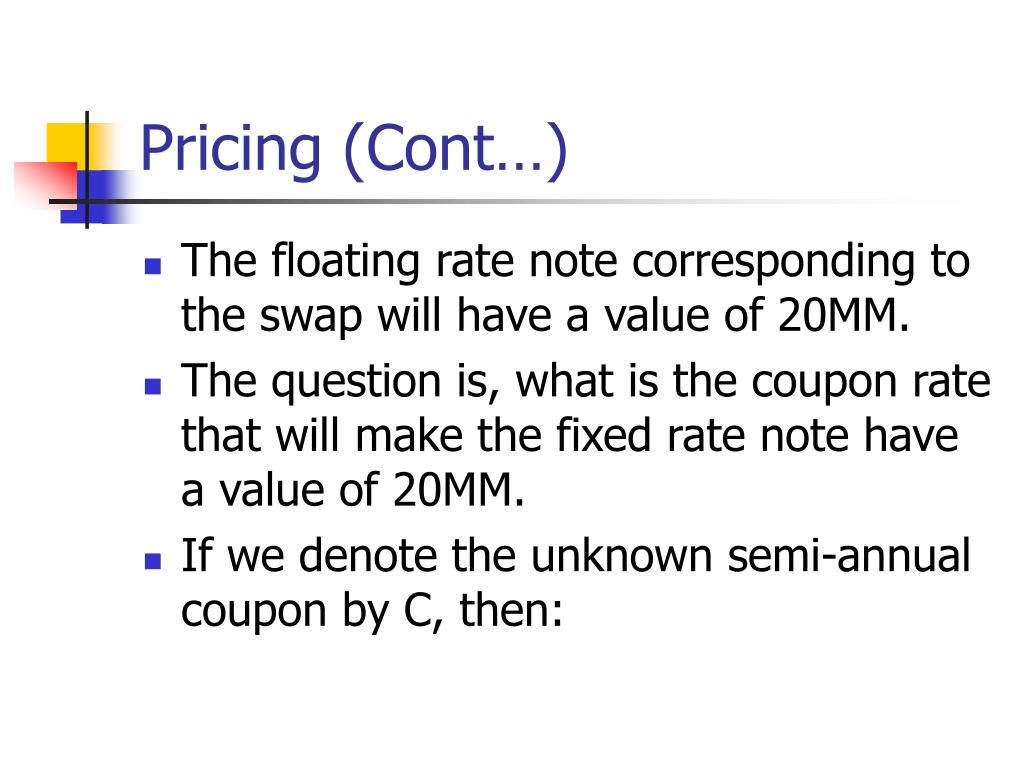1024x768 pixels.
Task: Click the word 'swap' in first bullet
Action: click(310, 318)
